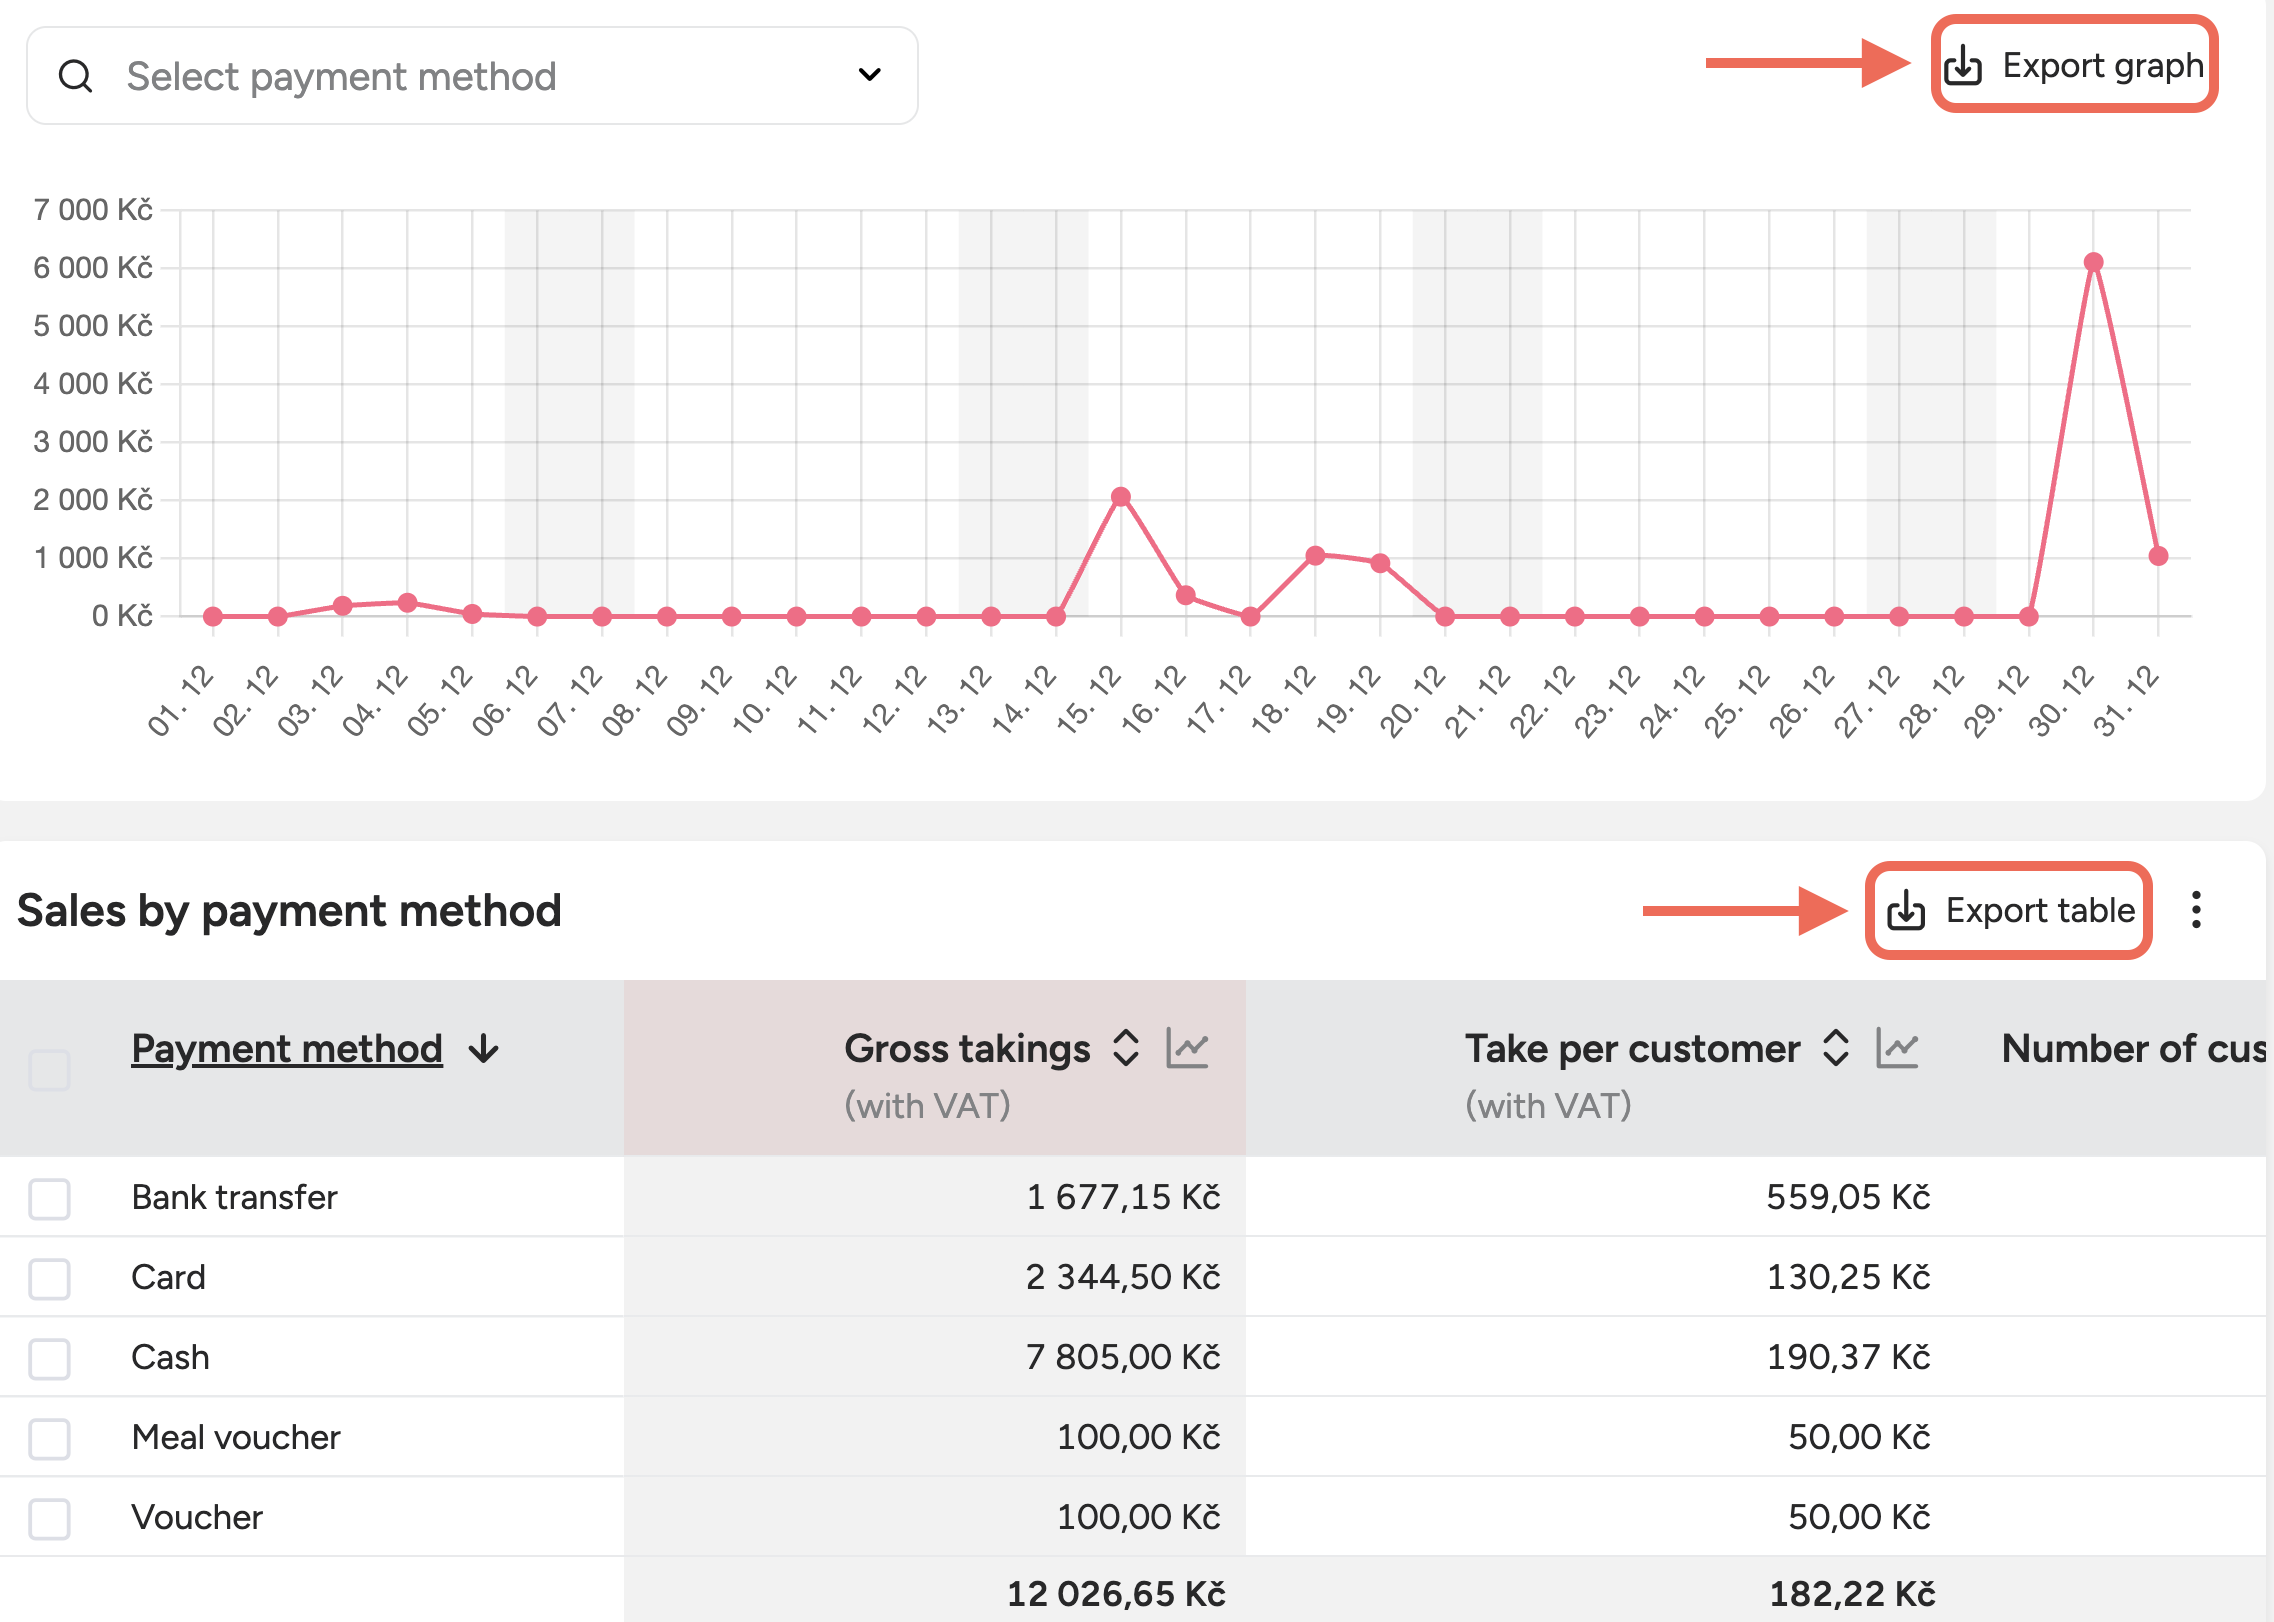Image resolution: width=2274 pixels, height=1622 pixels.
Task: Check the Meal voucher row checkbox
Action: tap(49, 1438)
